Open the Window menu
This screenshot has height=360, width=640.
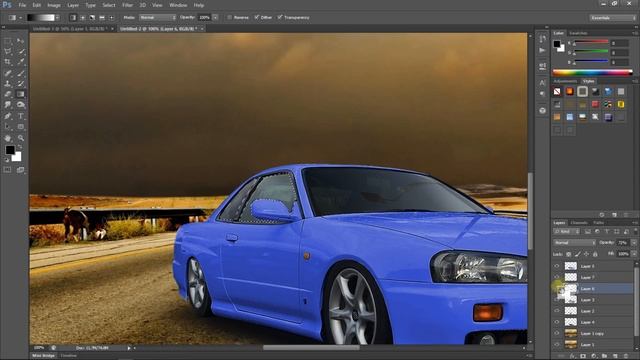178,5
